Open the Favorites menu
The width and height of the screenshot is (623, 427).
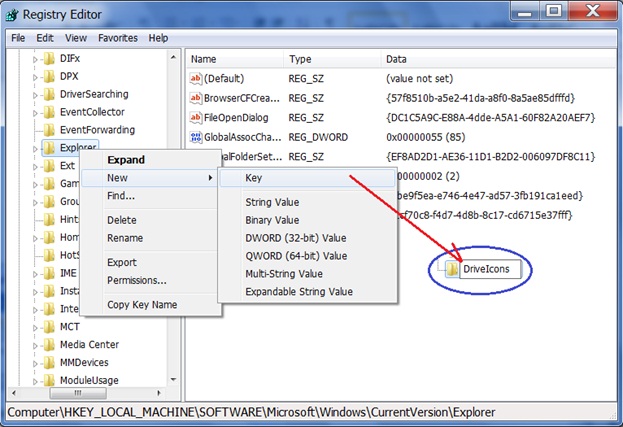point(118,38)
